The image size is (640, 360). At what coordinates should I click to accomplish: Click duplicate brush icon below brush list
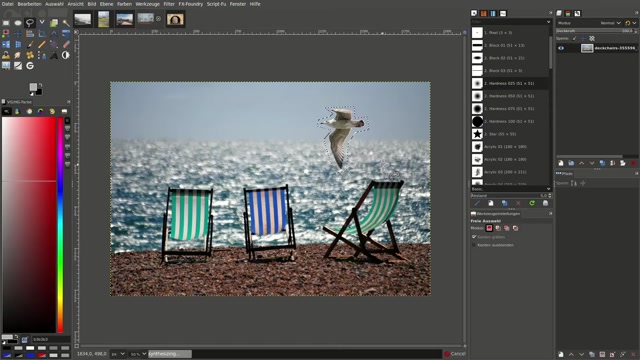point(504,203)
